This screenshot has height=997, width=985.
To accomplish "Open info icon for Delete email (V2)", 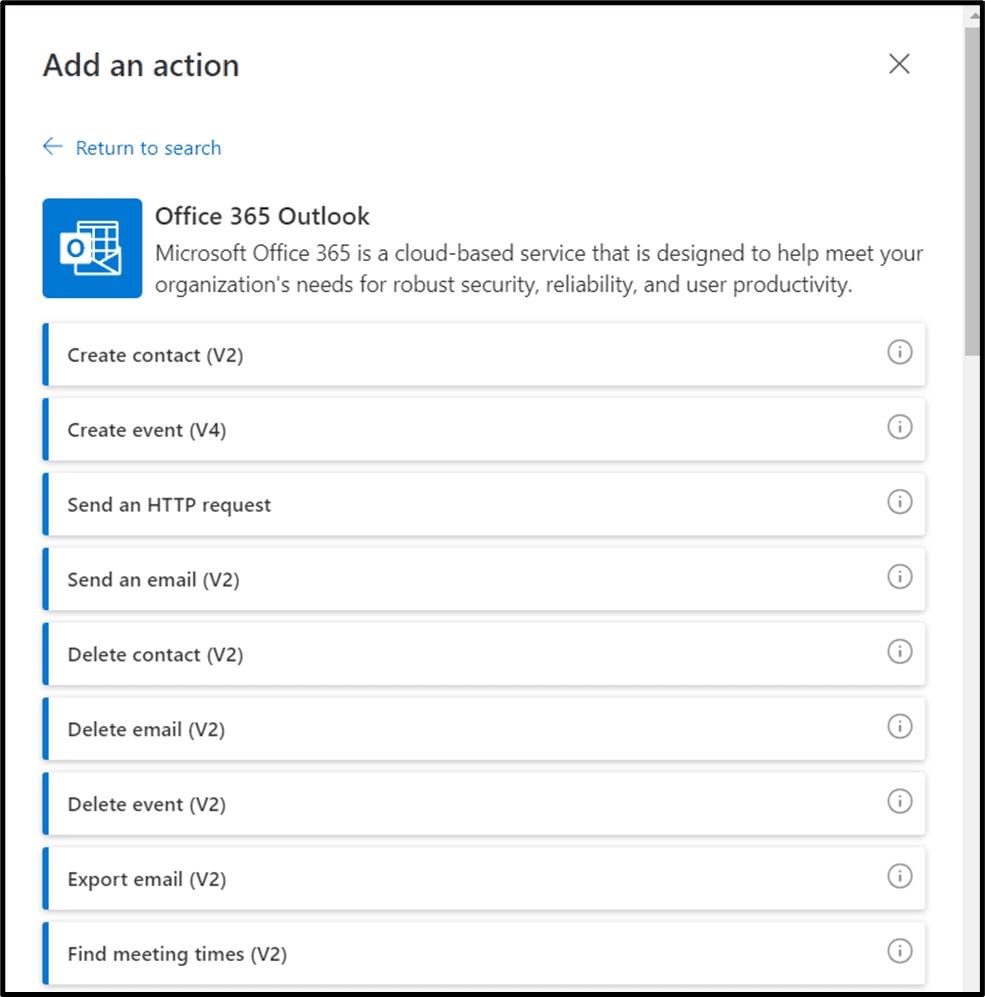I will (899, 727).
